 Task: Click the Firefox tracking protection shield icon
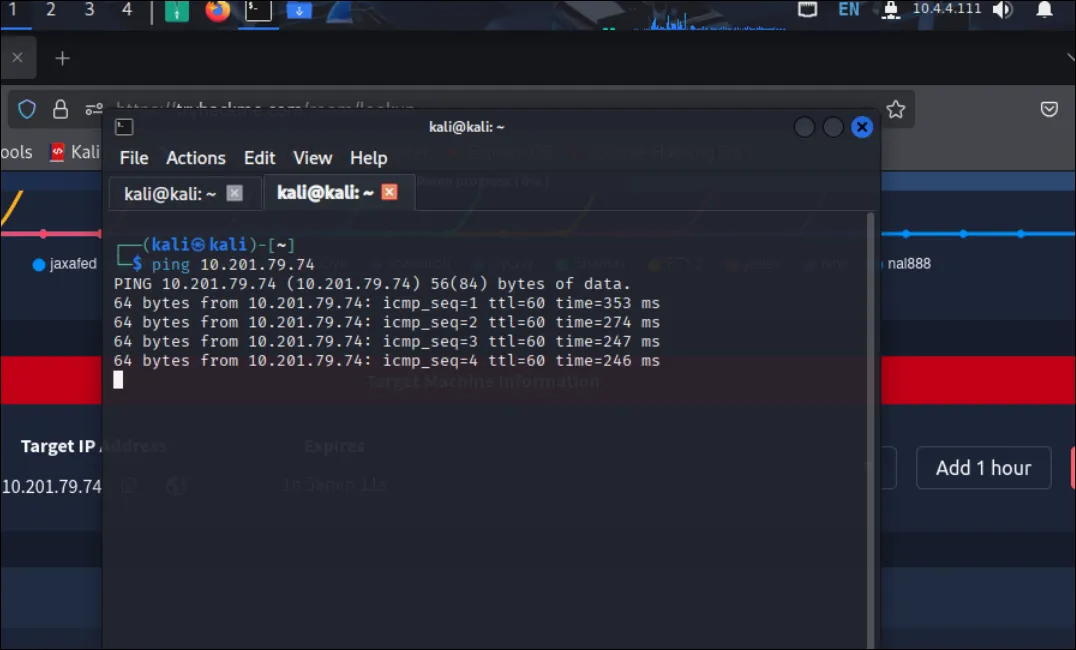[x=27, y=109]
